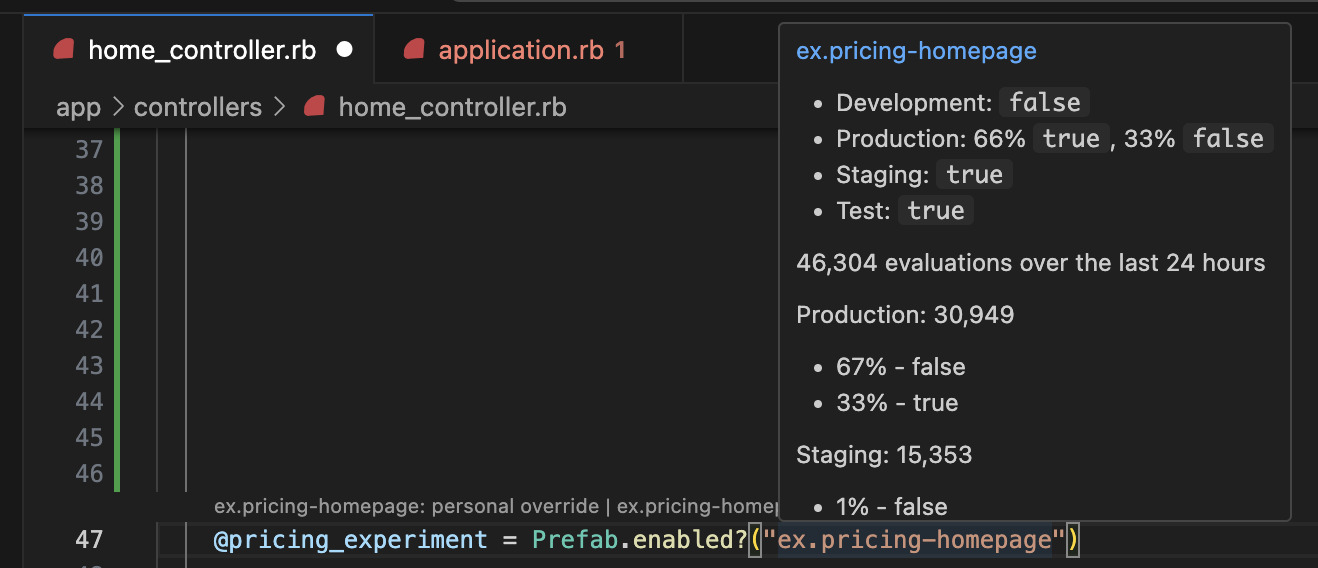Click '46,304 evaluations over the last 24 hours'
Screen dimensions: 1318x568
pos(1031,263)
